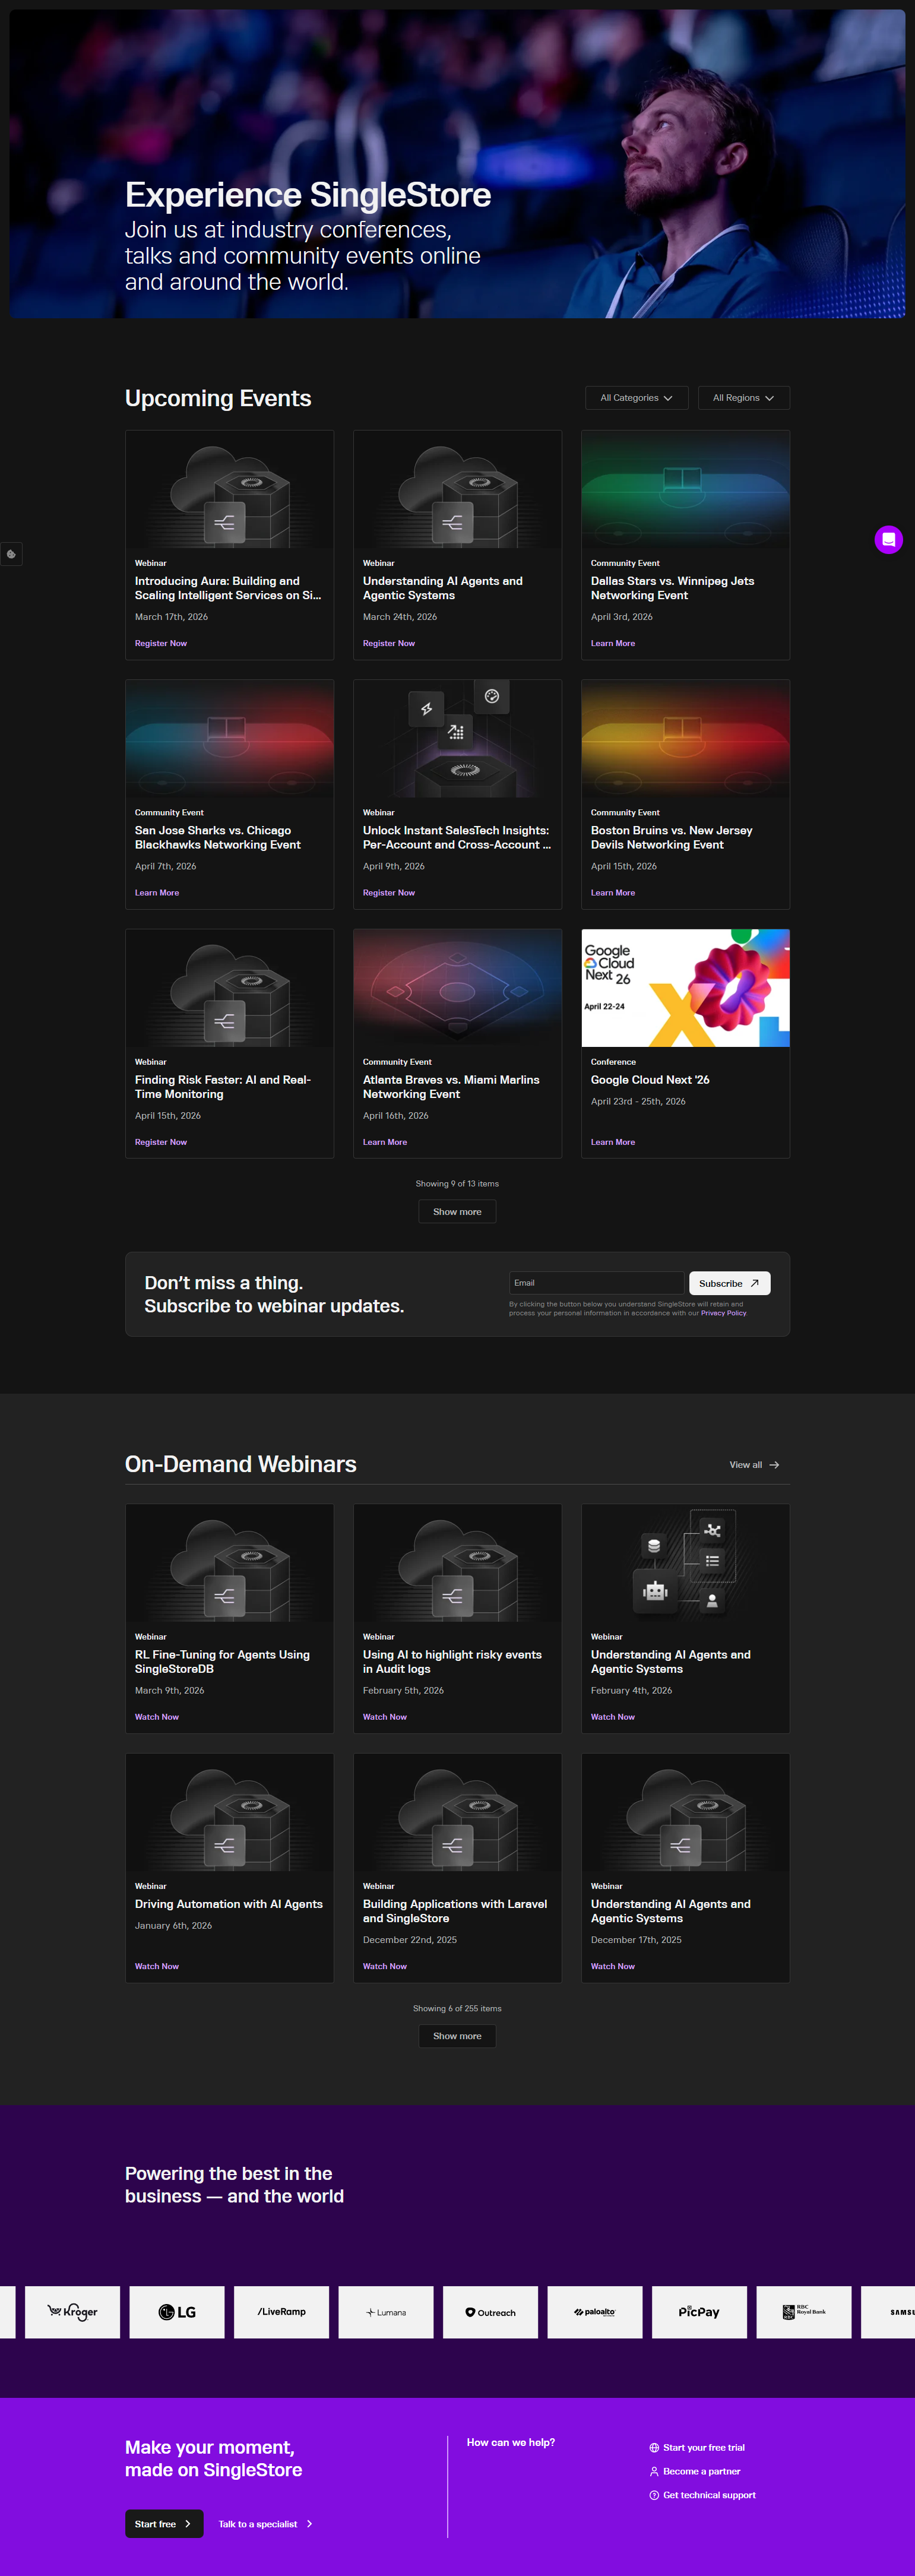The height and width of the screenshot is (2576, 915).
Task: Expand the All Regions dropdown
Action: 743,398
